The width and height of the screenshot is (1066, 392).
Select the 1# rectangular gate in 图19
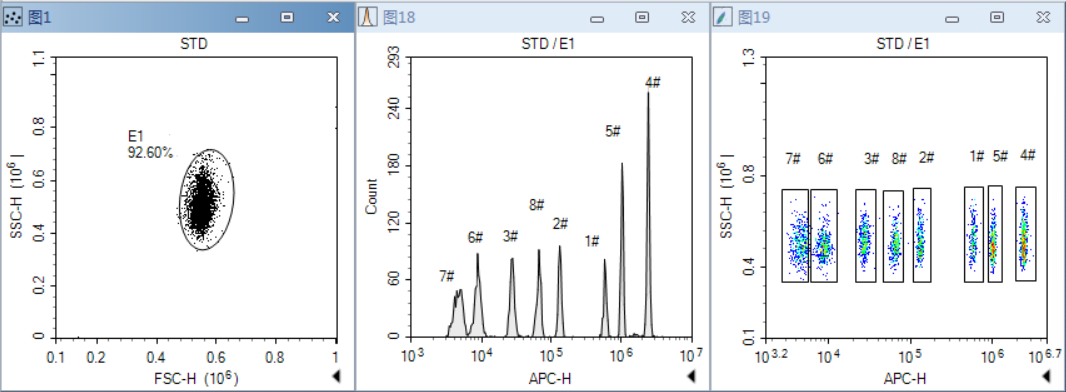[974, 234]
